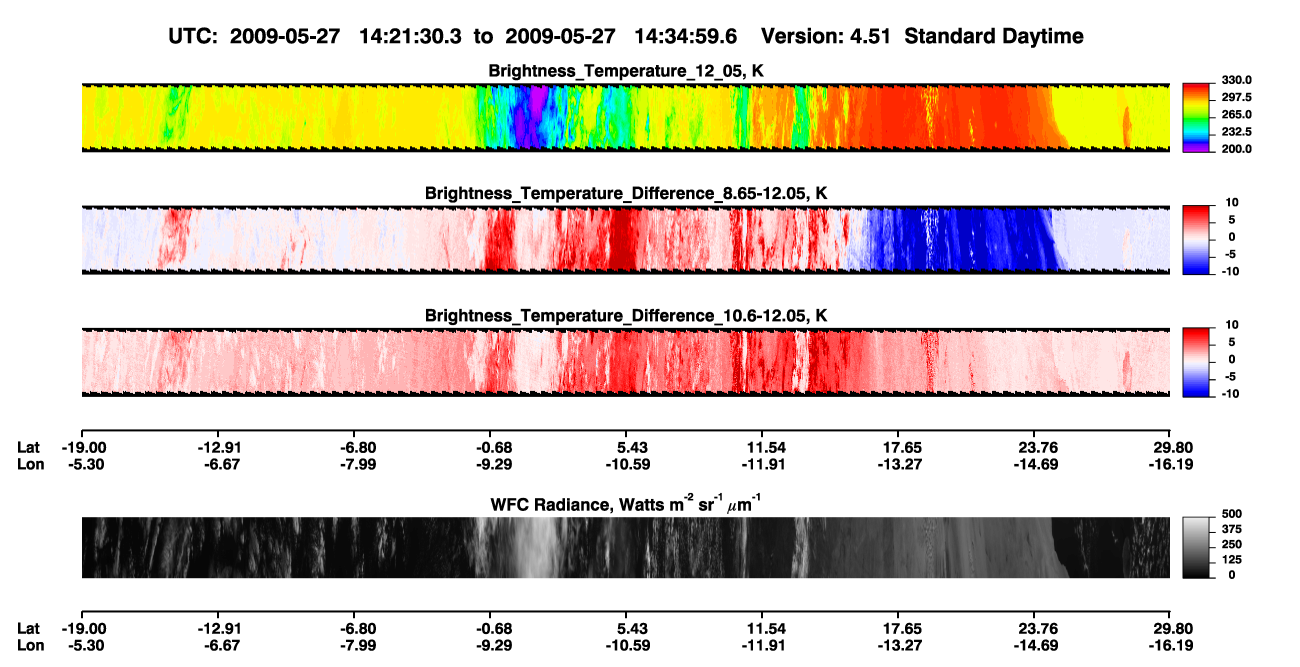This screenshot has height=667, width=1300.
Task: Click the red-blue color bar of 10.6-12.05 plot
Action: (x=1196, y=362)
